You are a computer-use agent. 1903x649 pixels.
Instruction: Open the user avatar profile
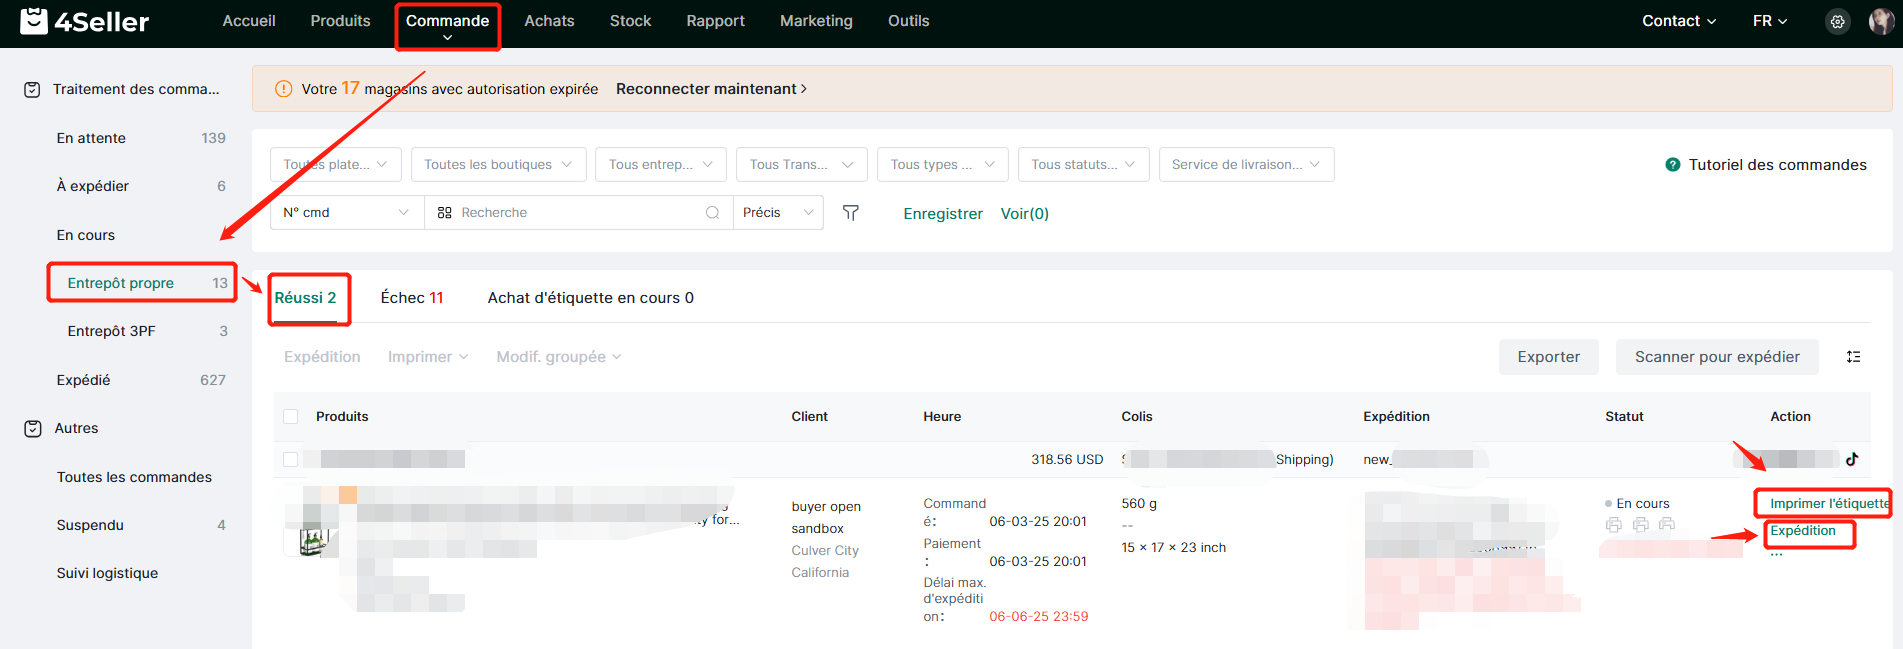(x=1881, y=21)
